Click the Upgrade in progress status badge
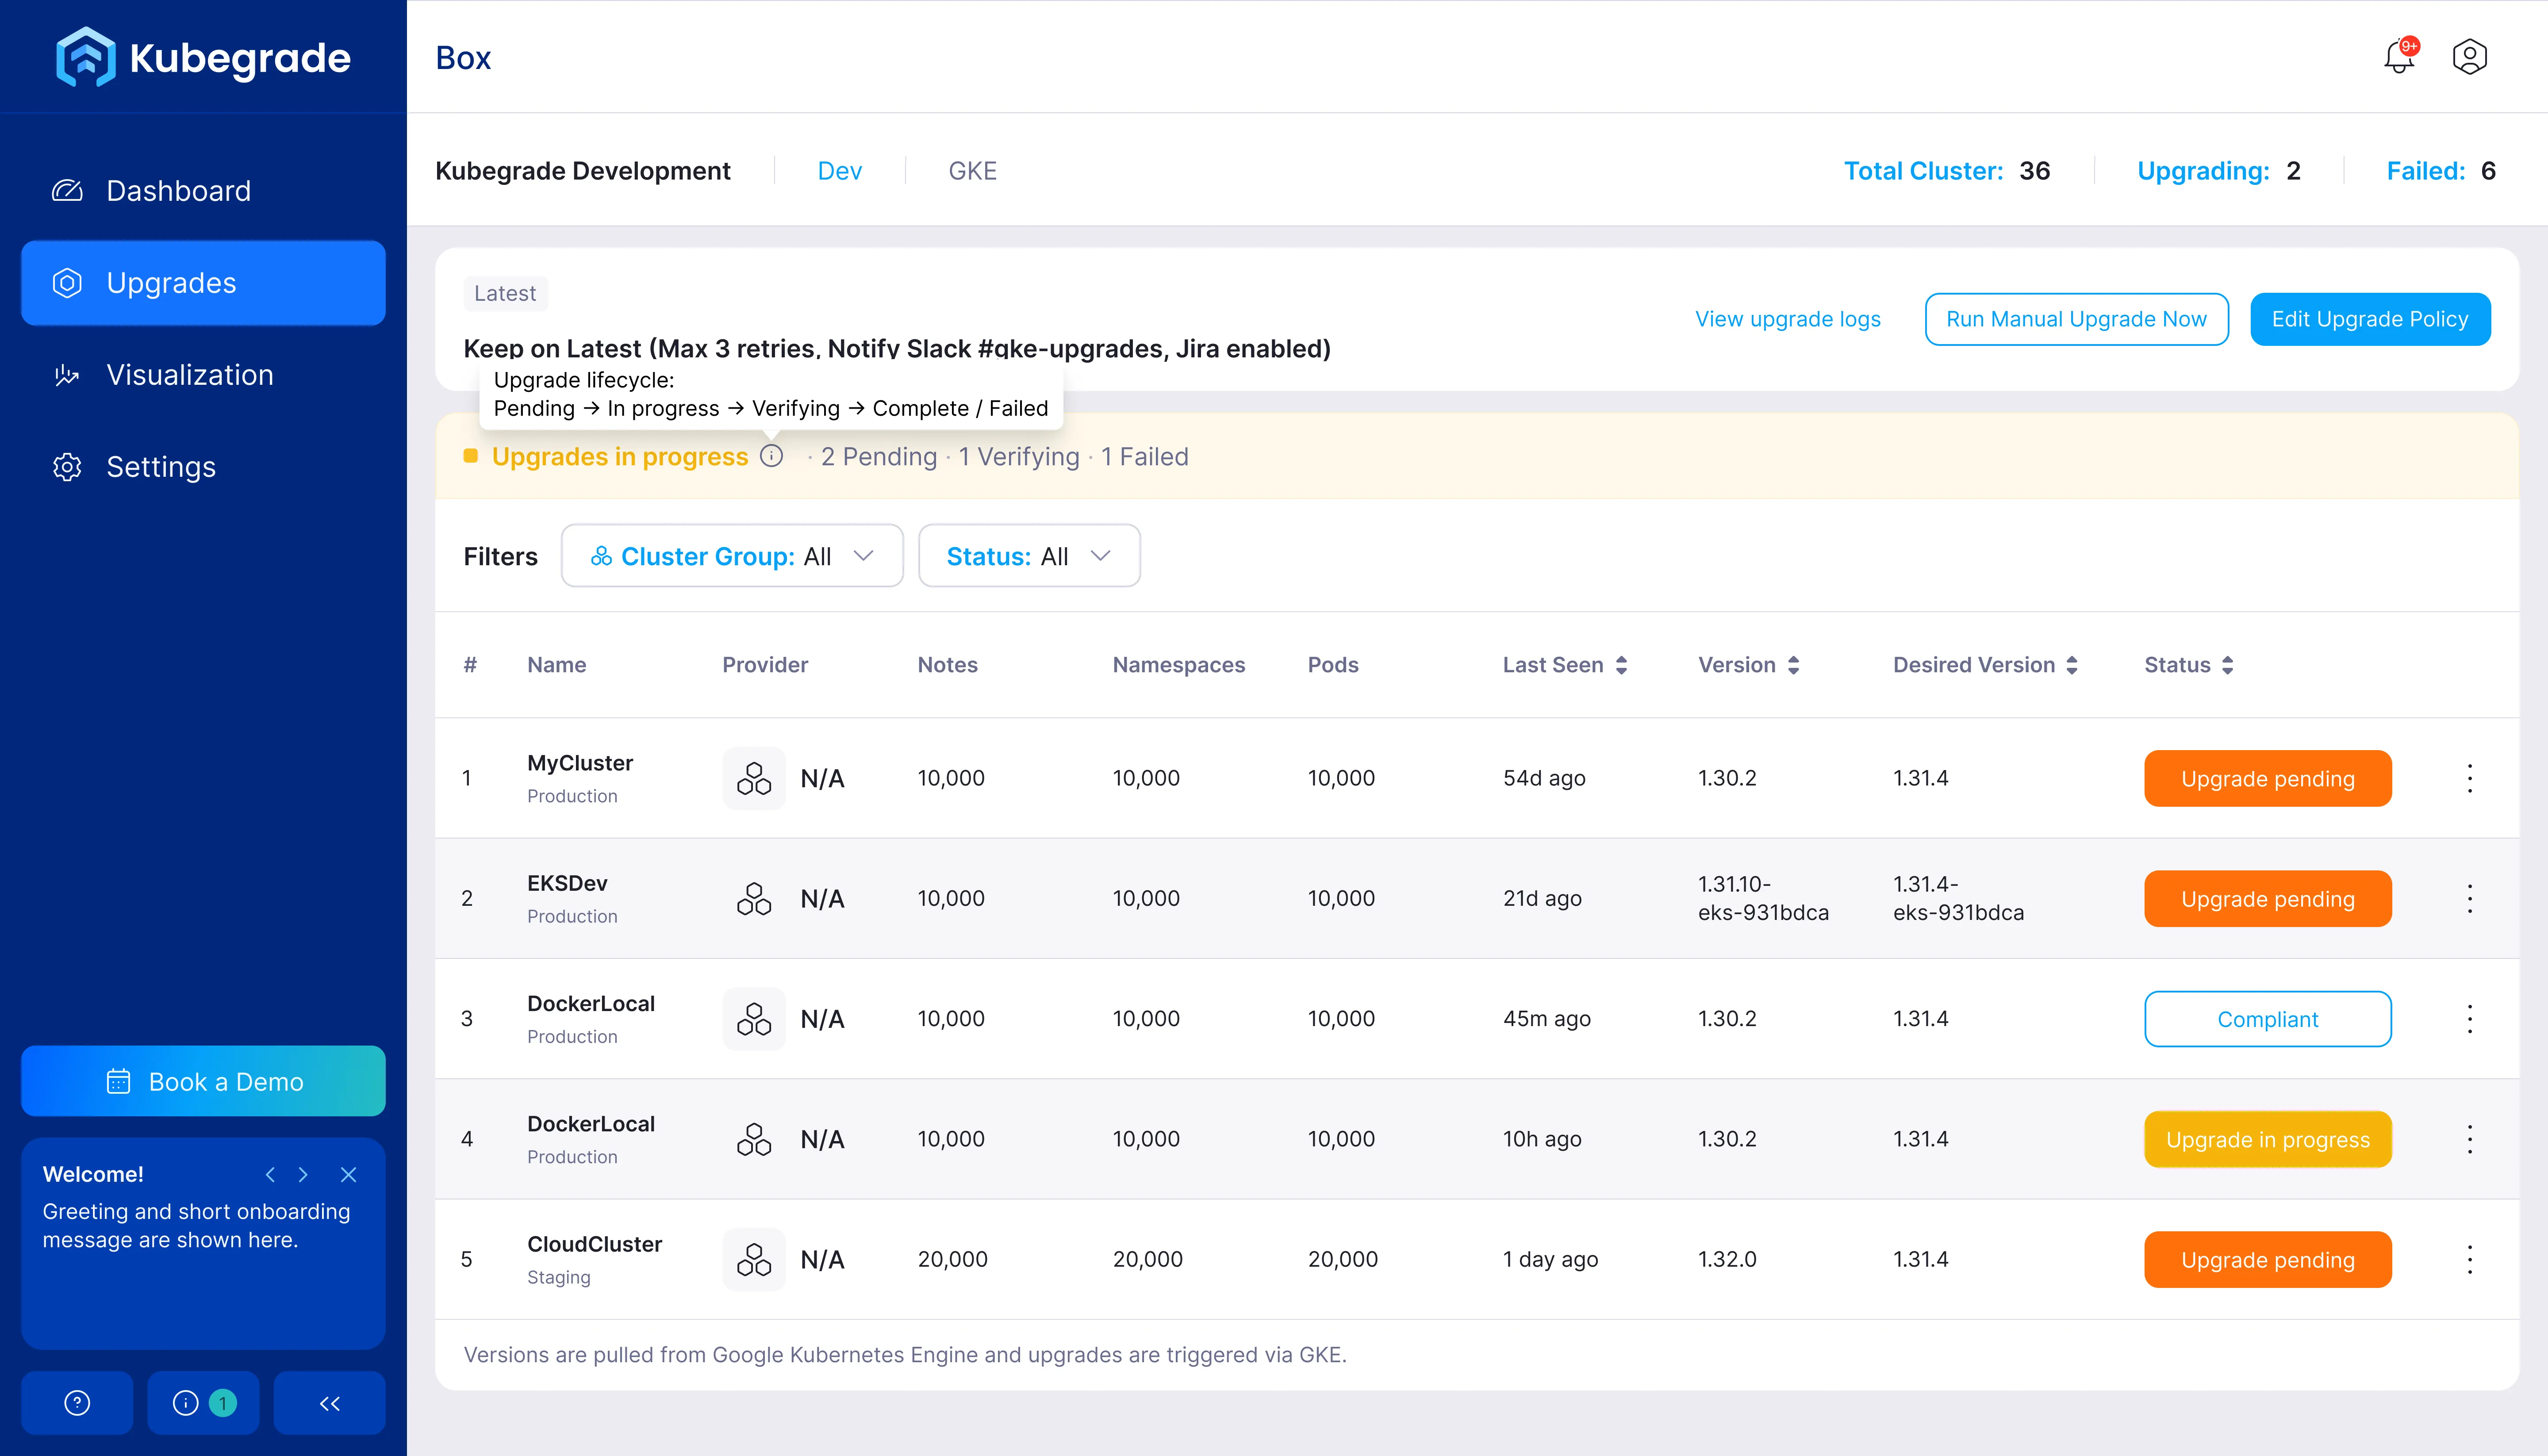Screen dimensions: 2548x1456 [x=2267, y=1139]
